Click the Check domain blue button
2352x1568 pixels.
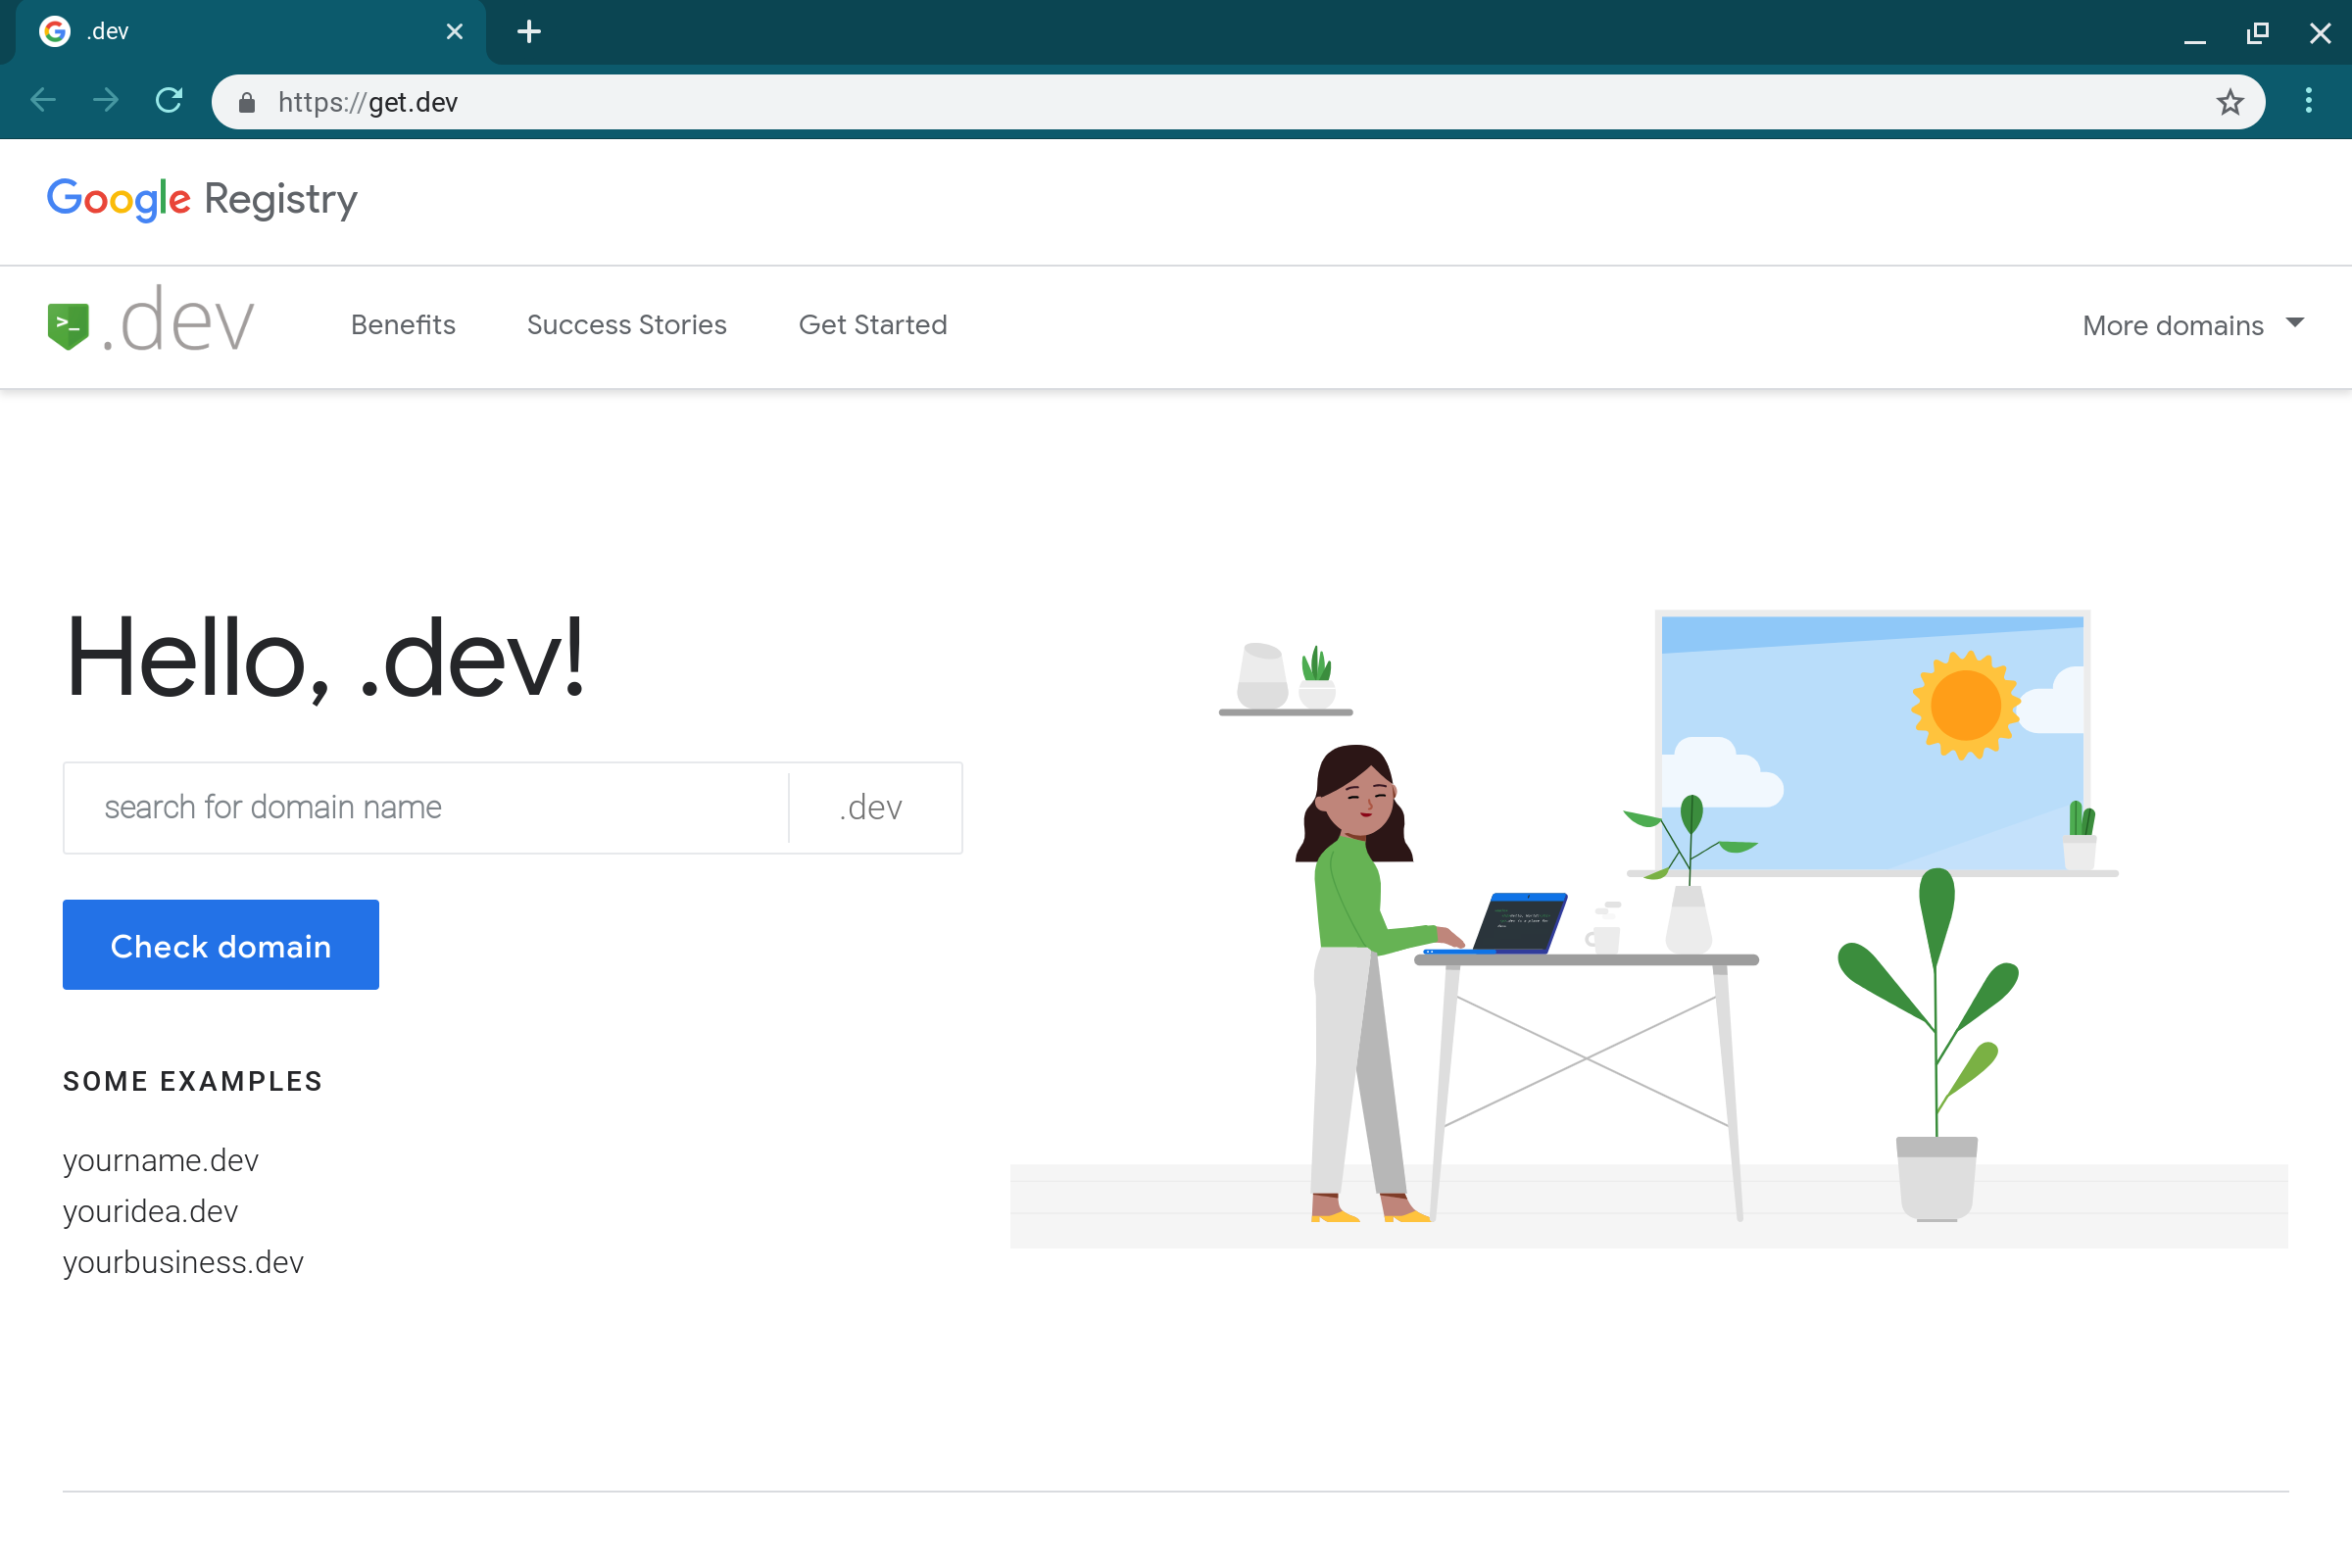[x=220, y=945]
